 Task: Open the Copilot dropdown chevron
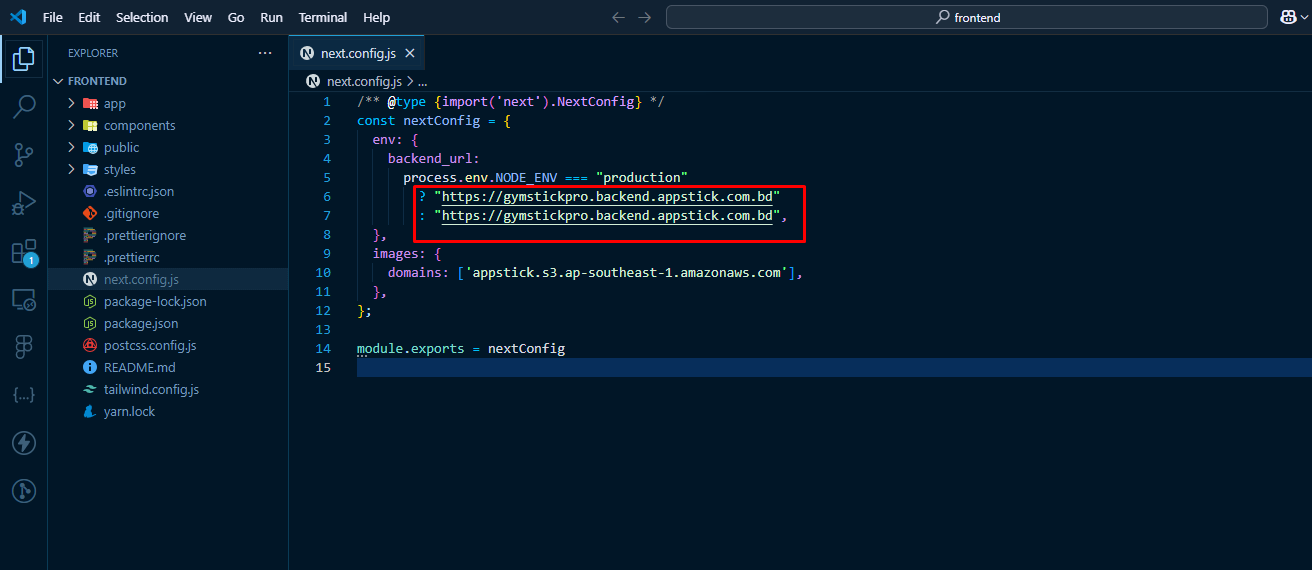[1306, 17]
